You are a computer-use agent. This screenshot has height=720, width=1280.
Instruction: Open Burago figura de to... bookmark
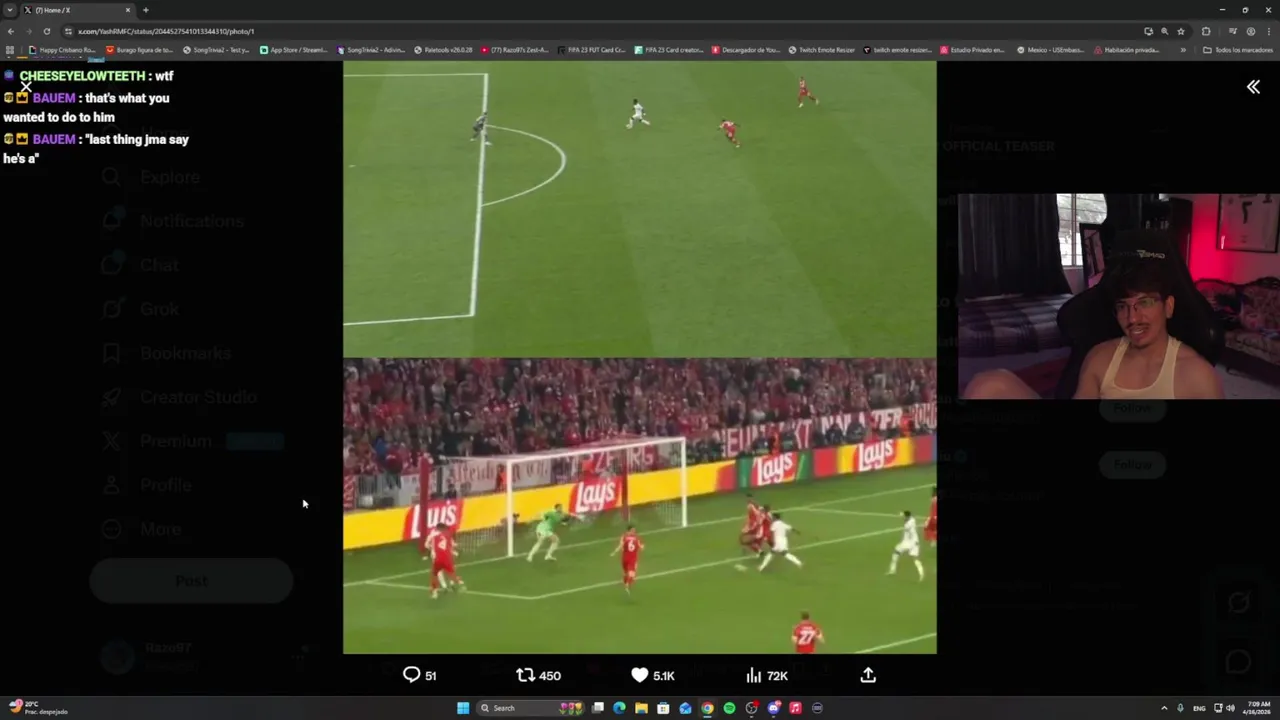click(x=140, y=50)
